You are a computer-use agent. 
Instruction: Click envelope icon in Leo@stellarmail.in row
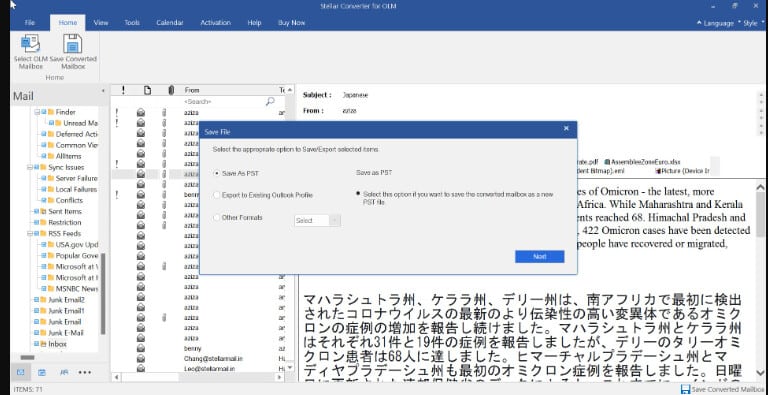point(141,369)
